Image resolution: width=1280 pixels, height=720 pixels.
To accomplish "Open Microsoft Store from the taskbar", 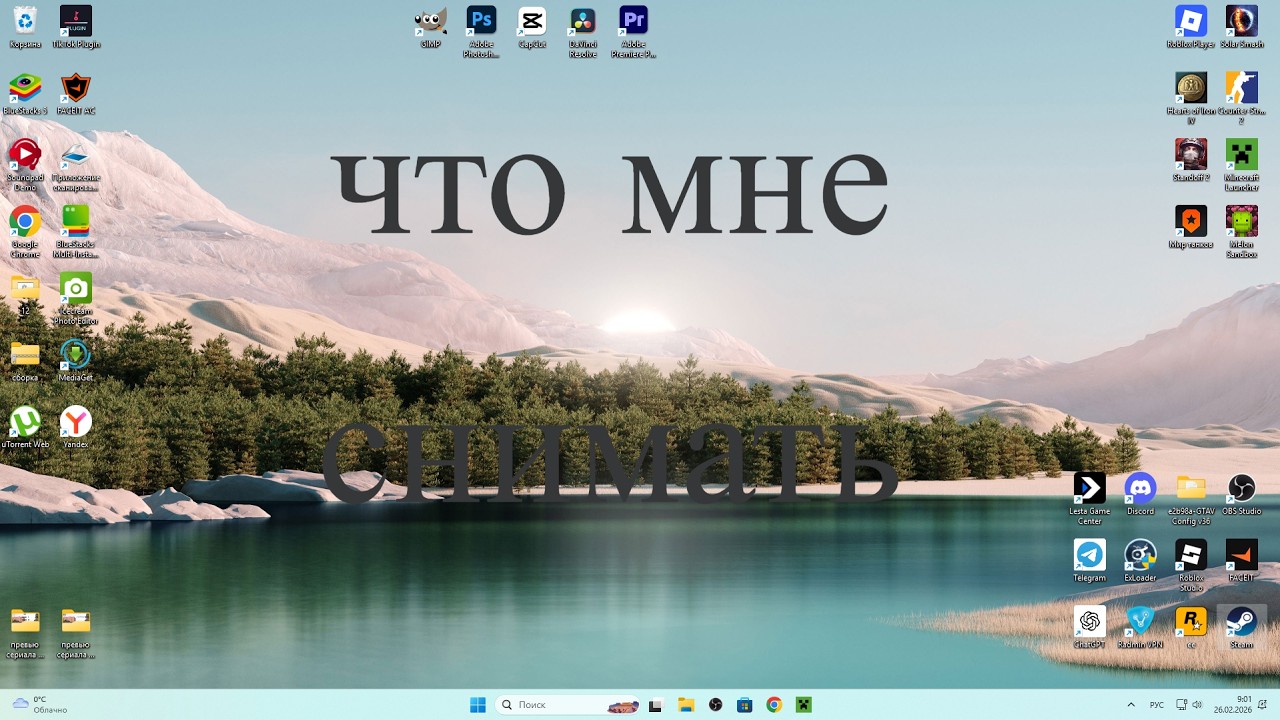I will 745,705.
